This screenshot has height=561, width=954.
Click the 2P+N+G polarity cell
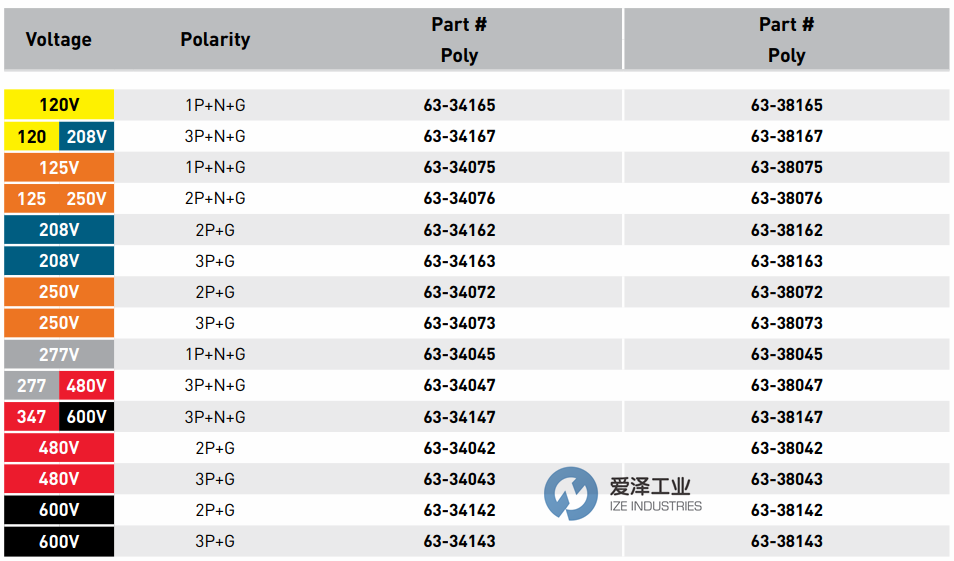[x=215, y=198]
